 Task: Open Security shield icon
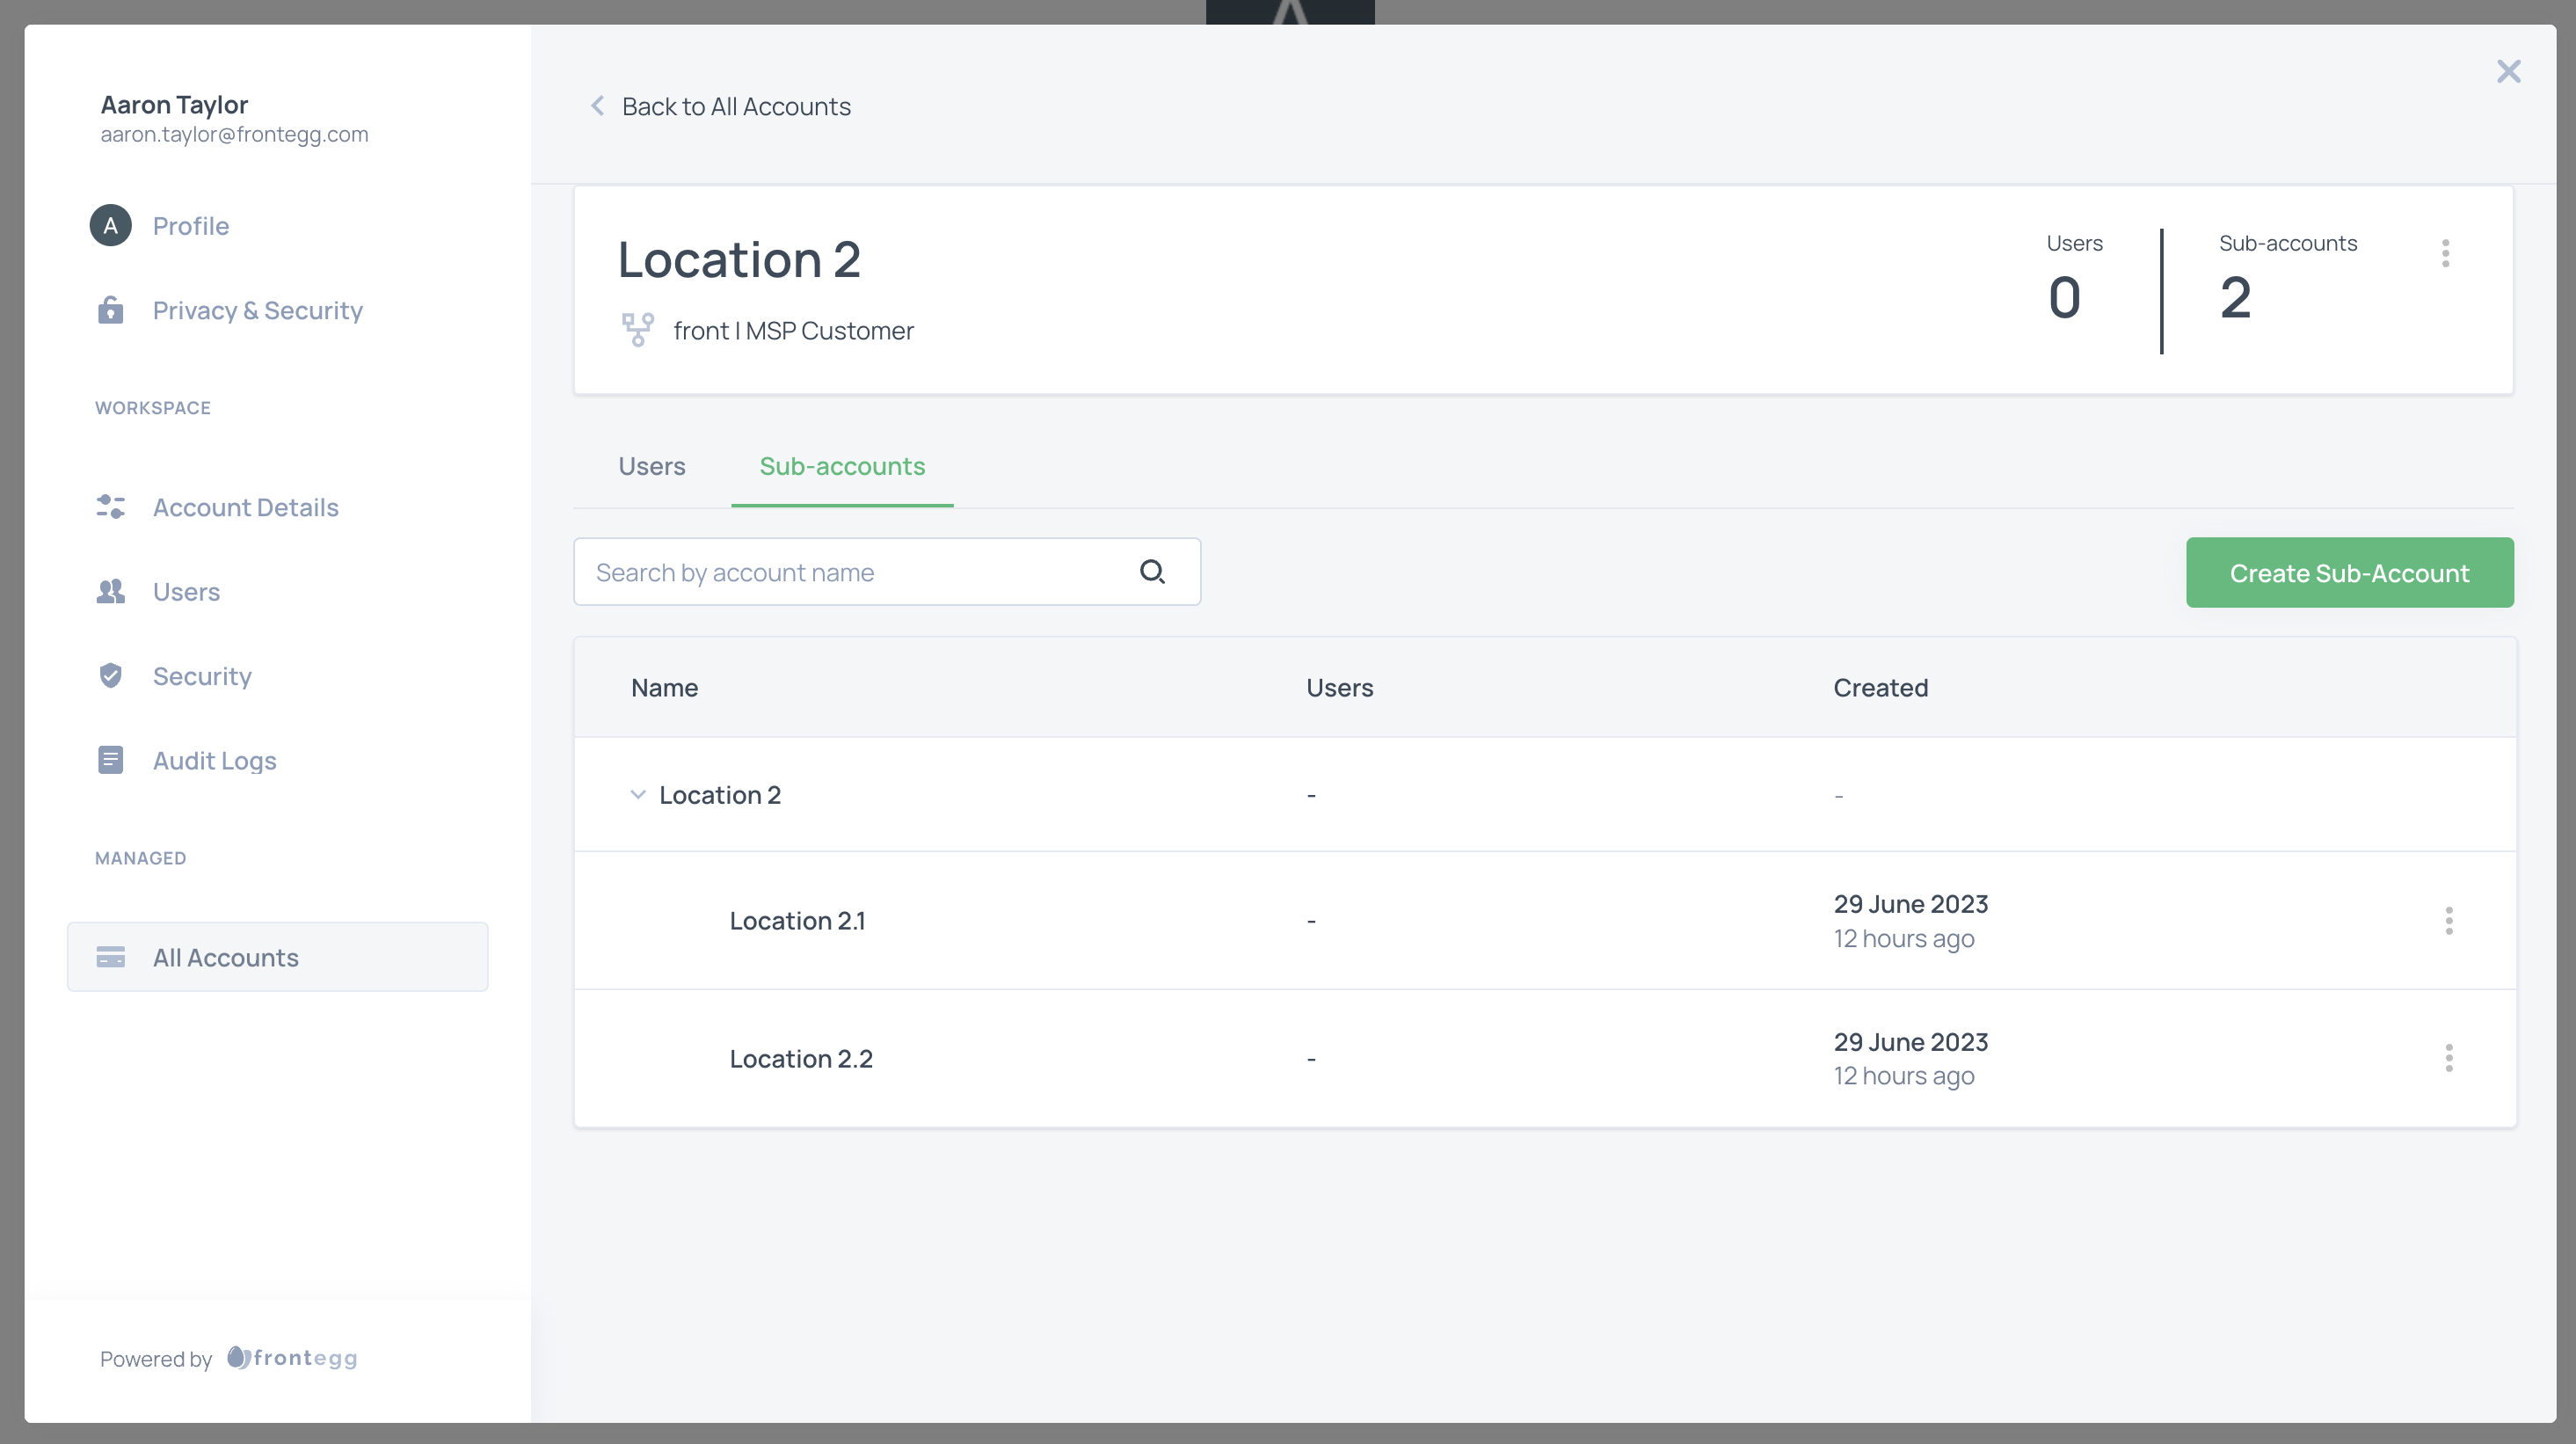pyautogui.click(x=110, y=676)
